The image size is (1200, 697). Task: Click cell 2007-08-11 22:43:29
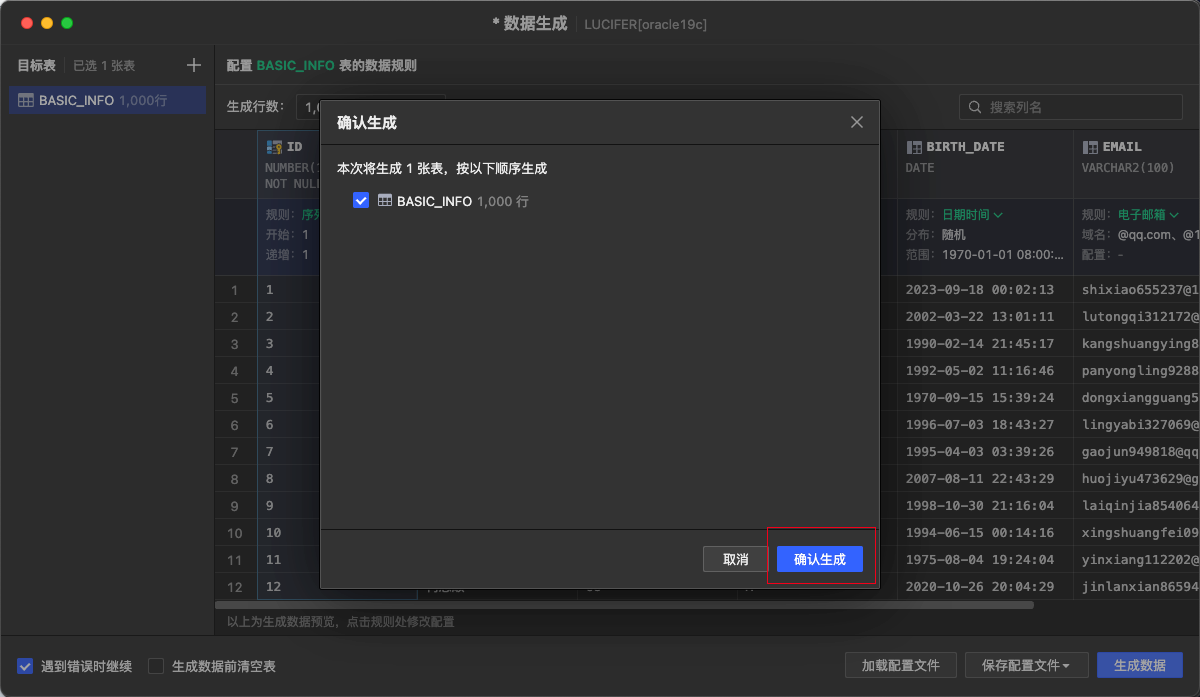pos(985,479)
